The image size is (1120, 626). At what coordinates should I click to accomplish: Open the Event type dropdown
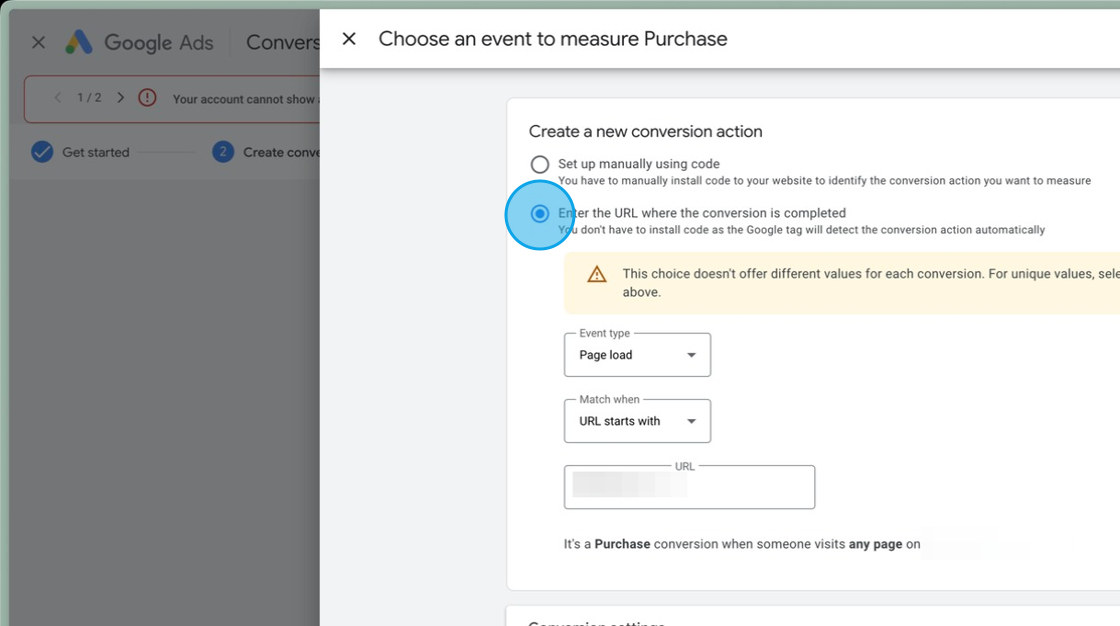point(637,354)
